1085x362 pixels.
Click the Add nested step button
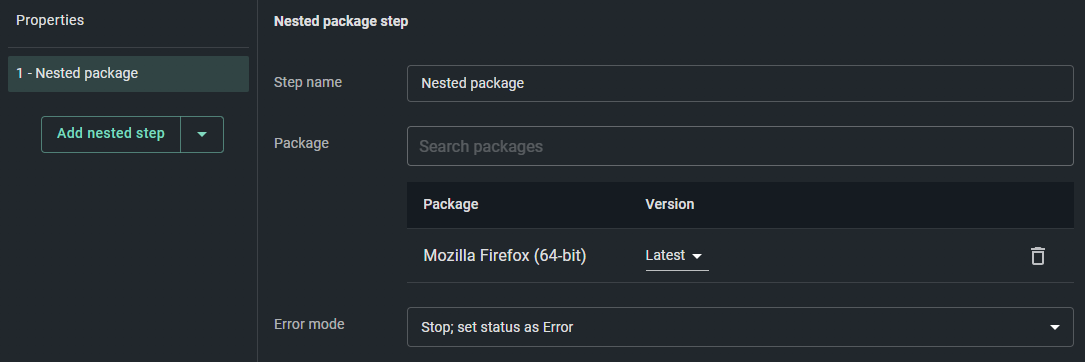tap(111, 134)
